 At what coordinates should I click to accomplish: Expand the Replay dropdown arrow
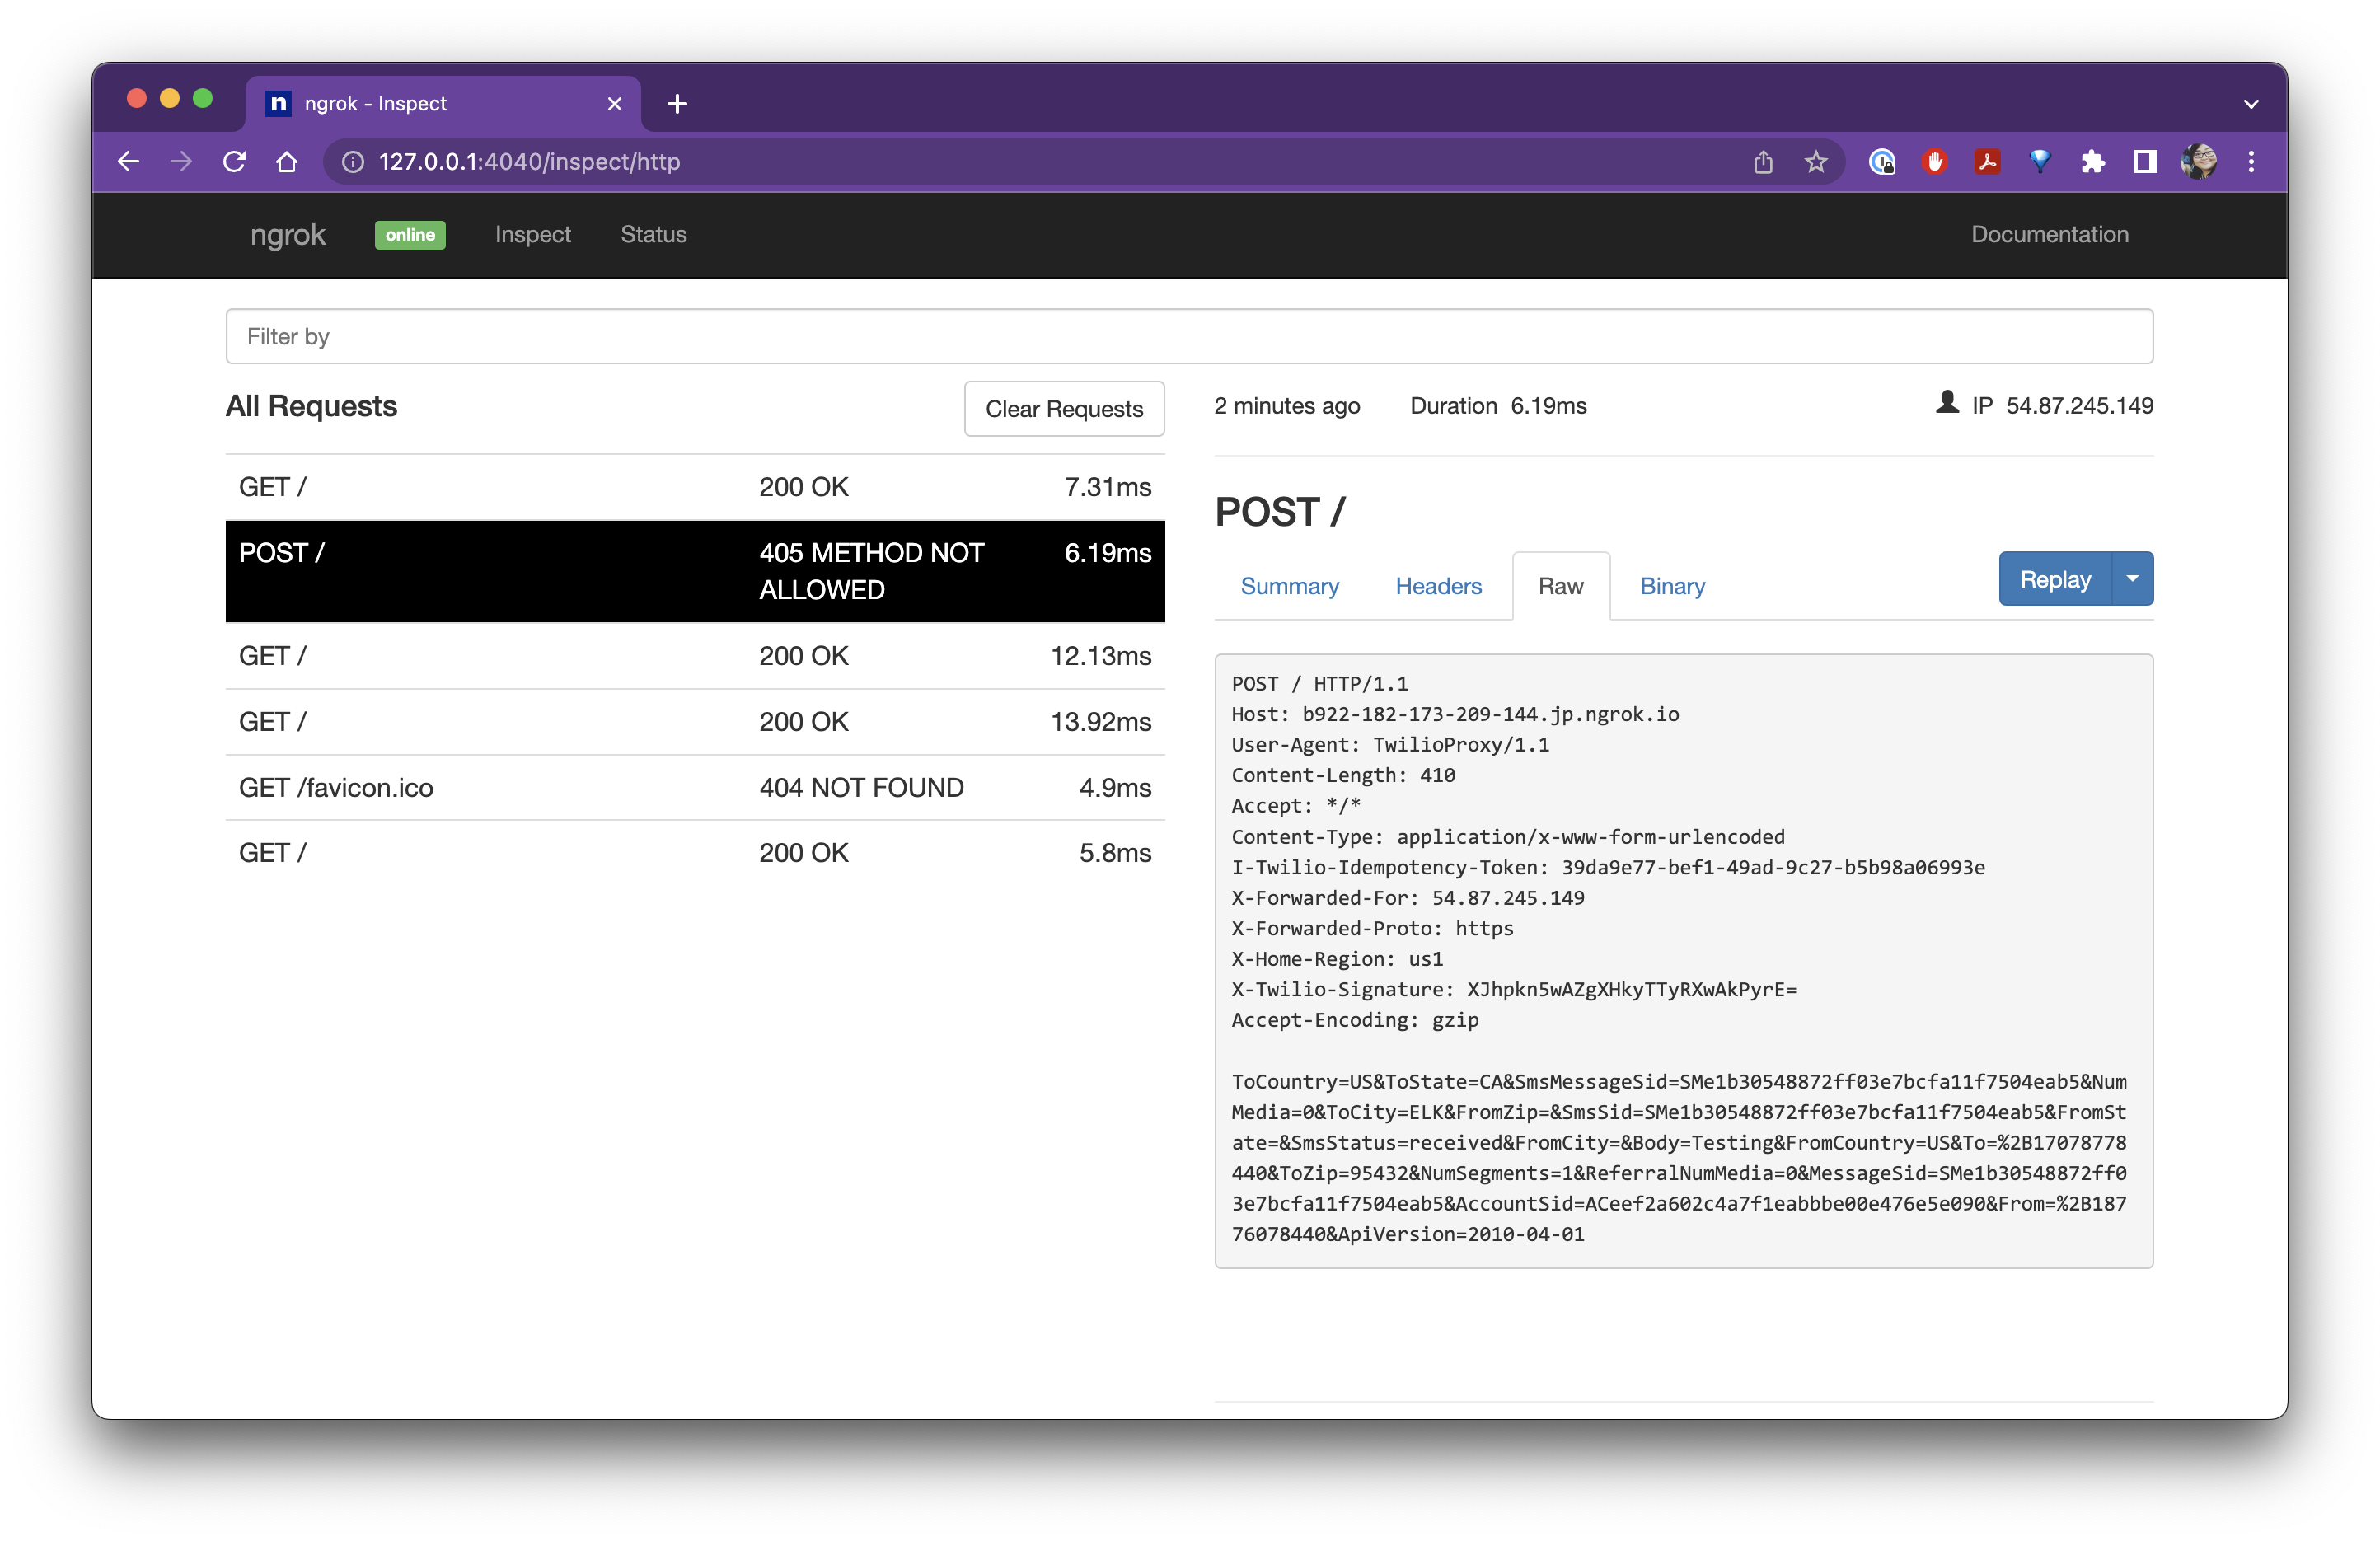click(x=2133, y=578)
